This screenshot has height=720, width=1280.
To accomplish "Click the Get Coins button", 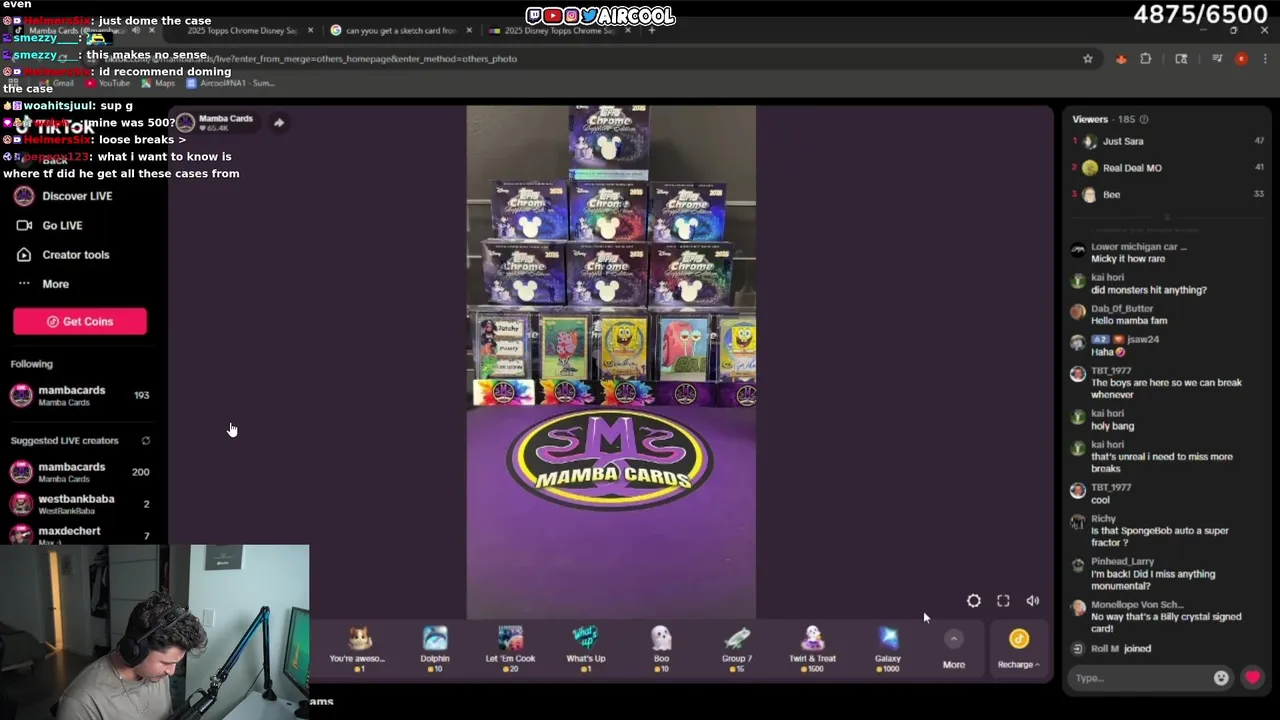I will click(80, 321).
